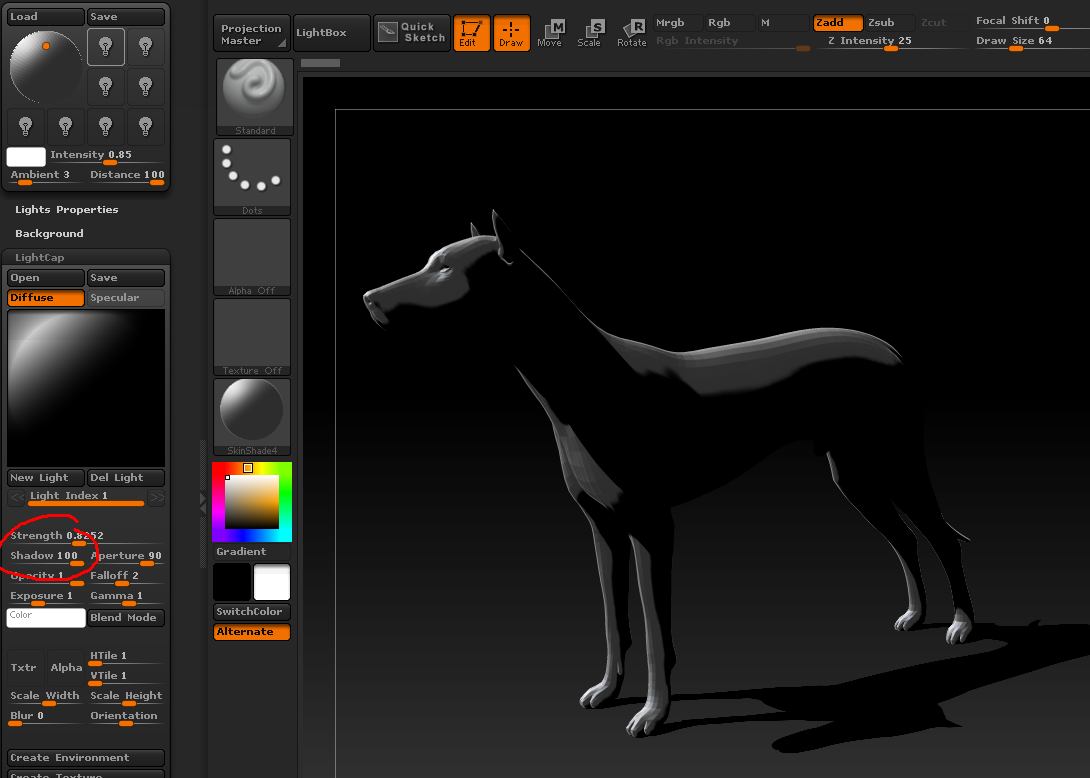Open the Blend Mode dropdown
Viewport: 1090px width, 778px height.
click(x=126, y=617)
